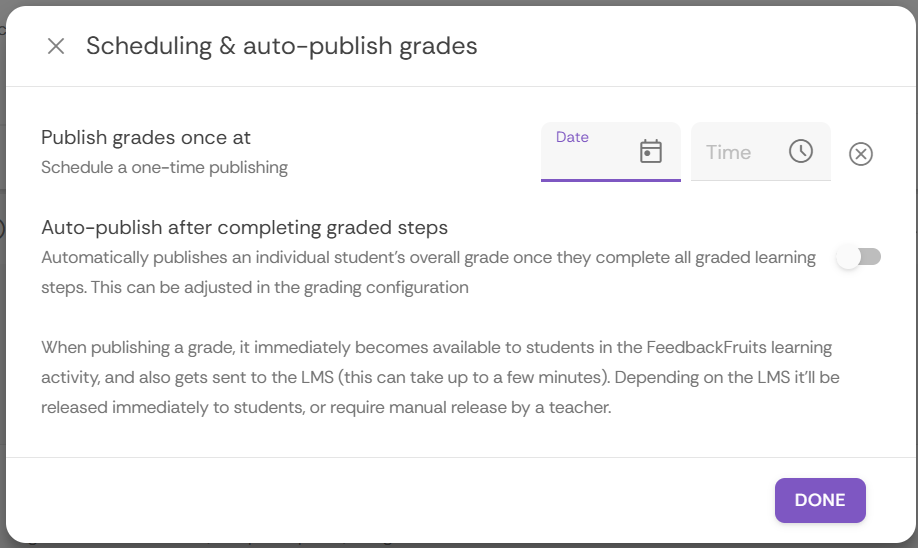
Task: Click the description mentioning grading configuration
Action: (255, 287)
